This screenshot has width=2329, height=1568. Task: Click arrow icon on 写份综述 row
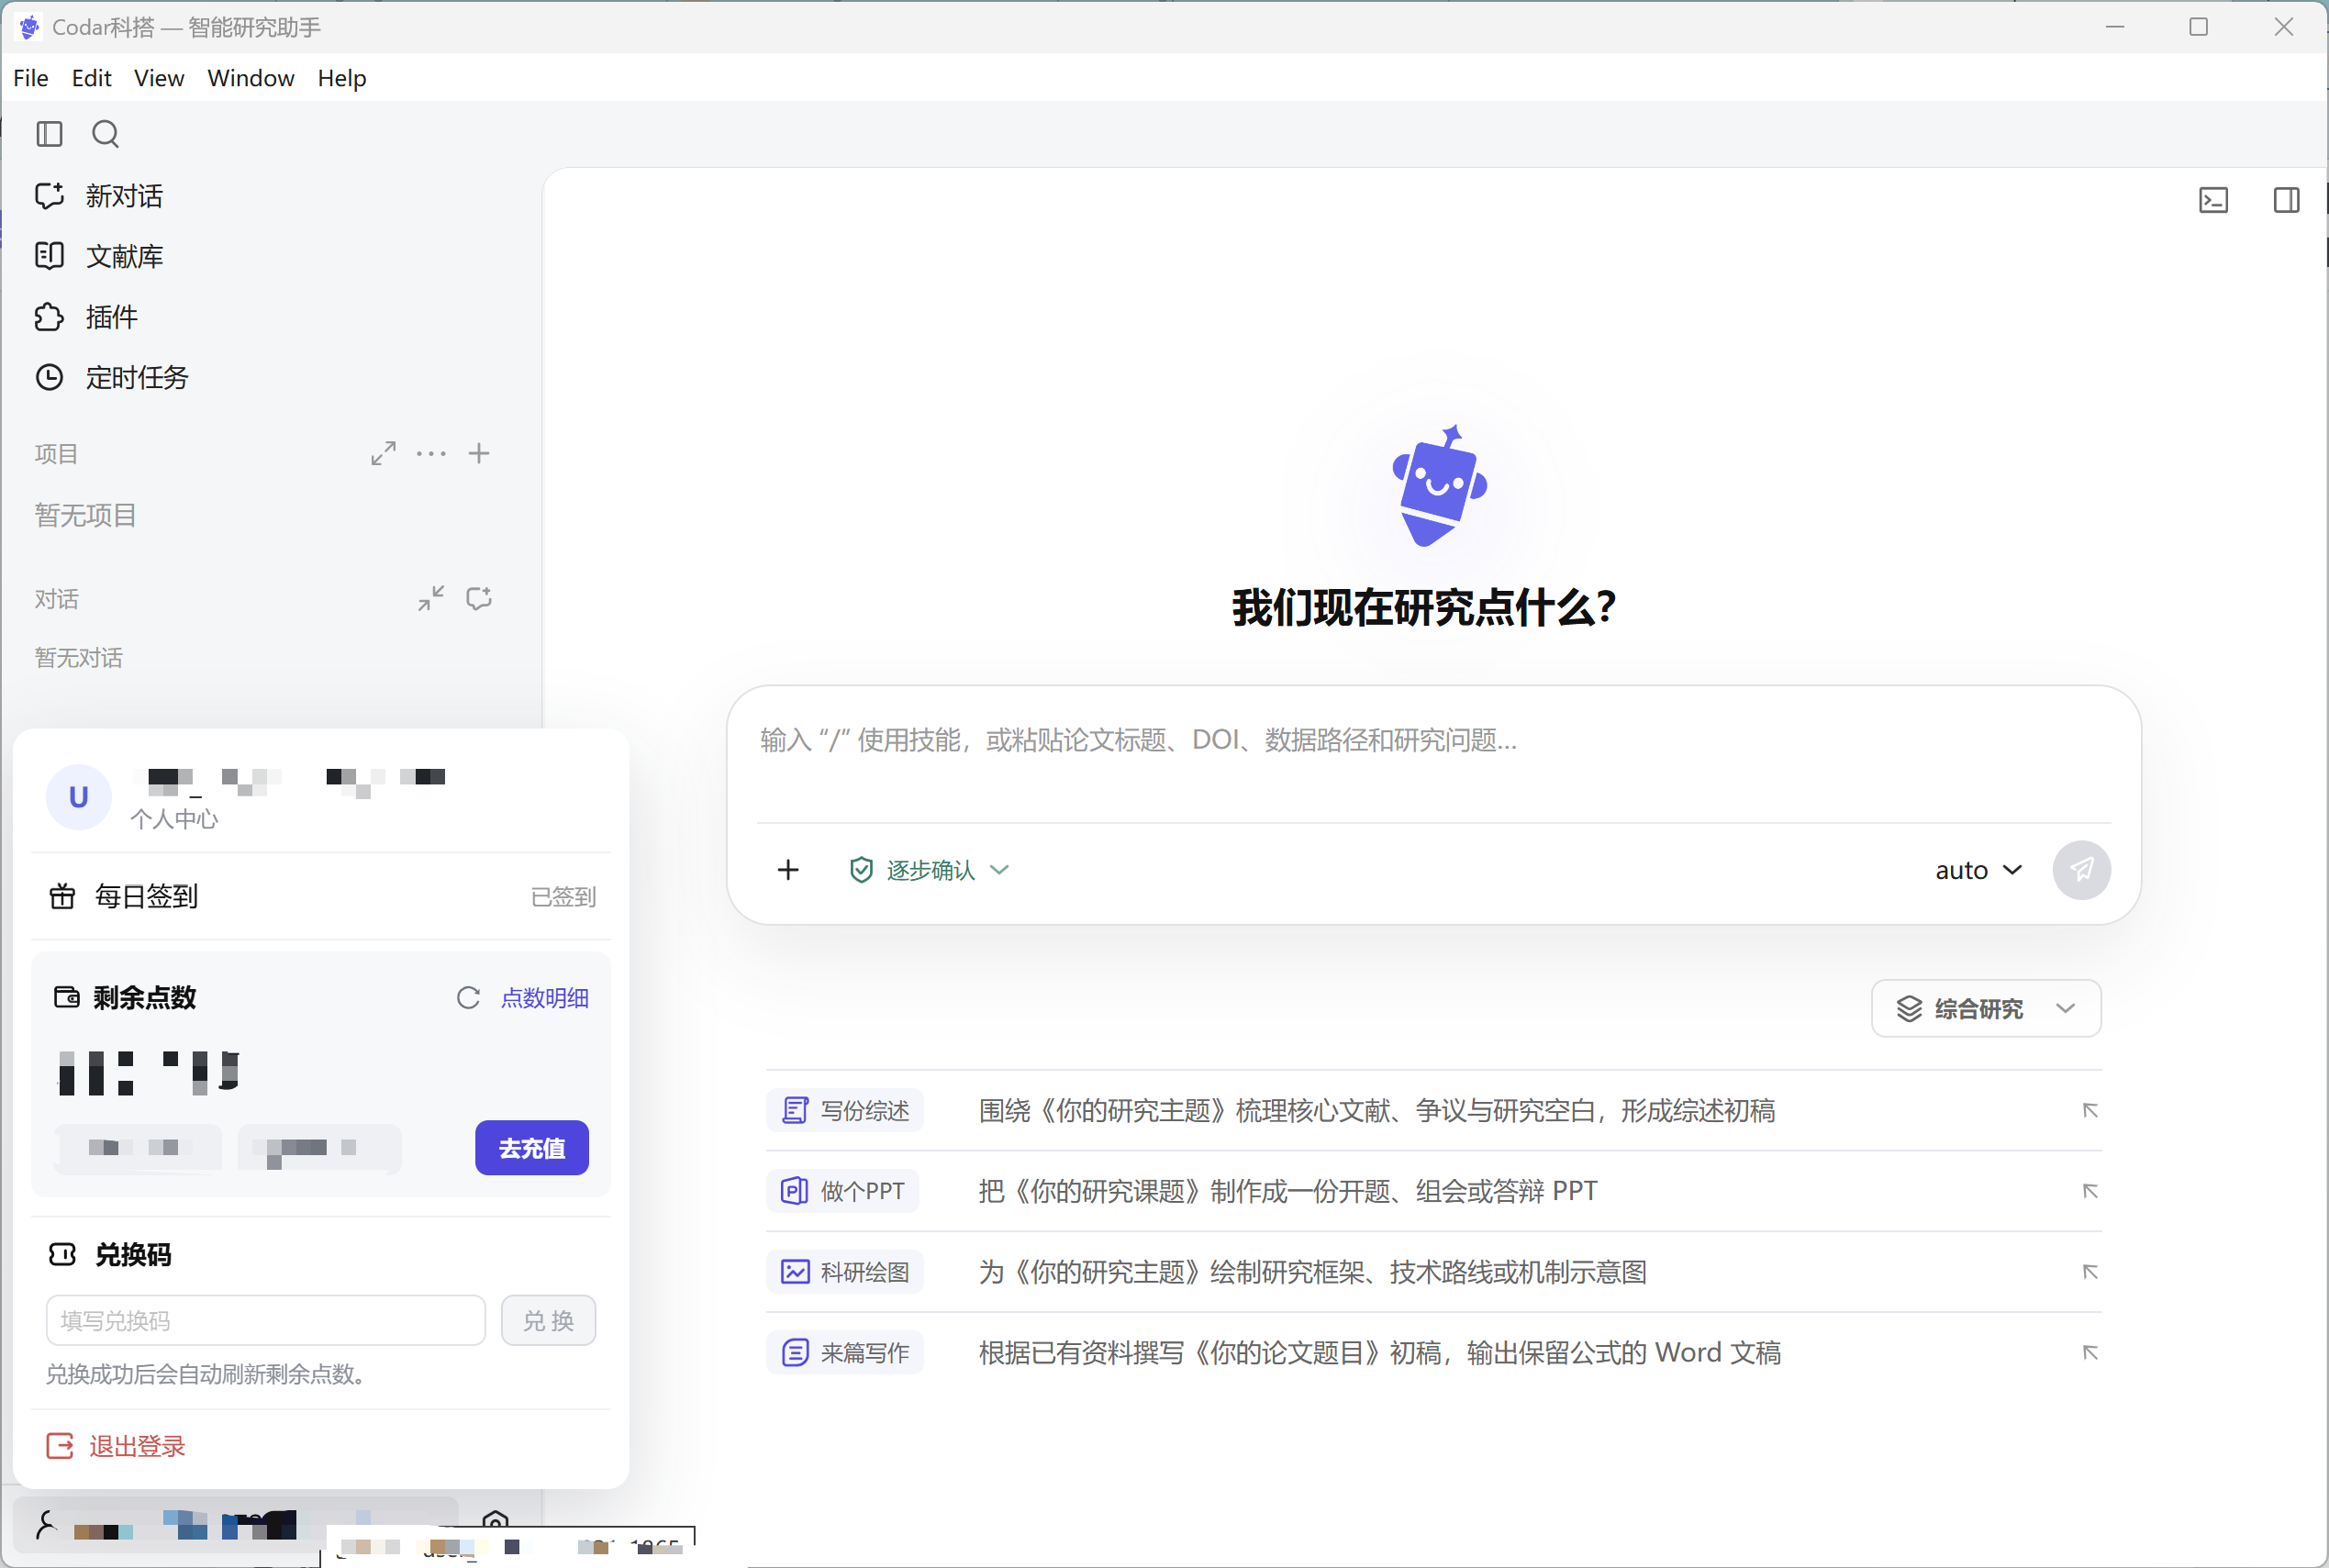pos(2089,1111)
